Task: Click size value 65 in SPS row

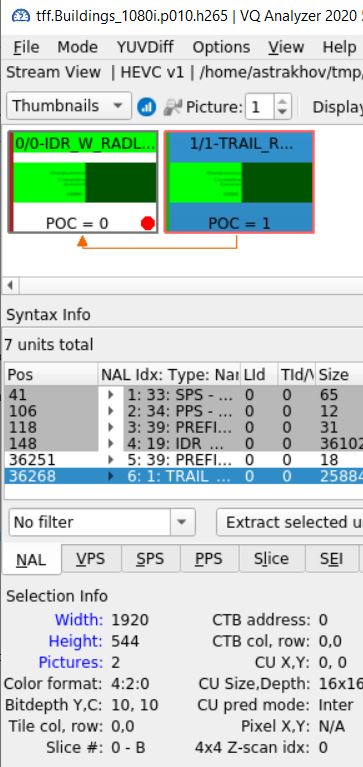Action: click(x=329, y=395)
